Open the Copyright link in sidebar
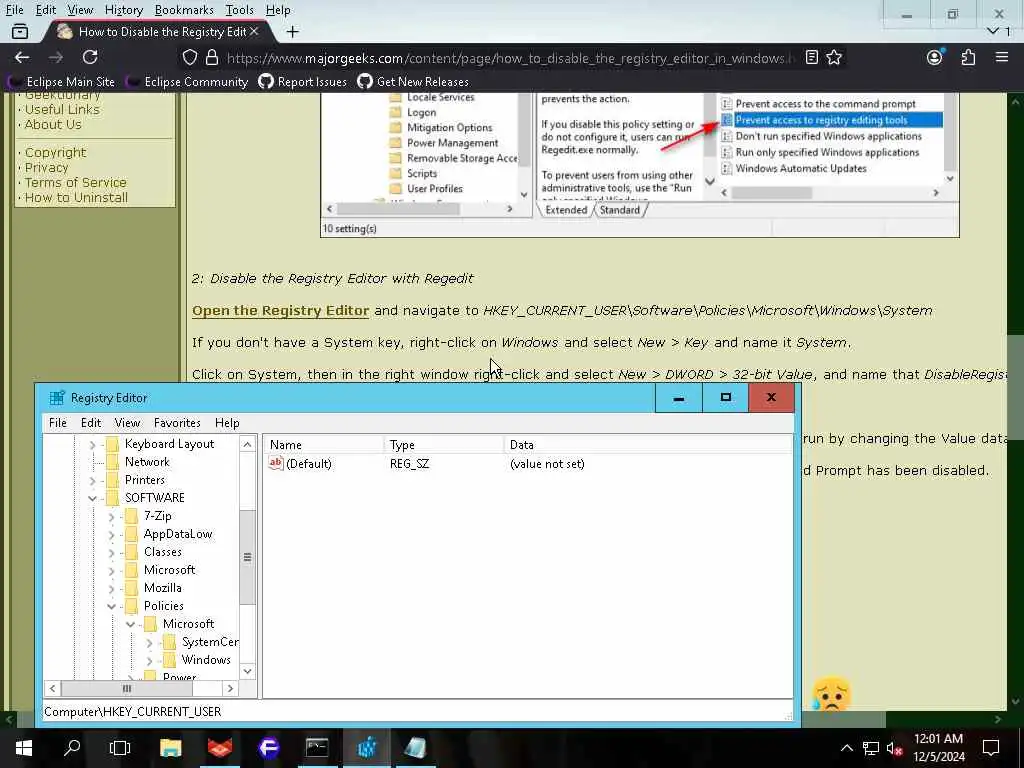This screenshot has width=1024, height=768. coord(56,152)
